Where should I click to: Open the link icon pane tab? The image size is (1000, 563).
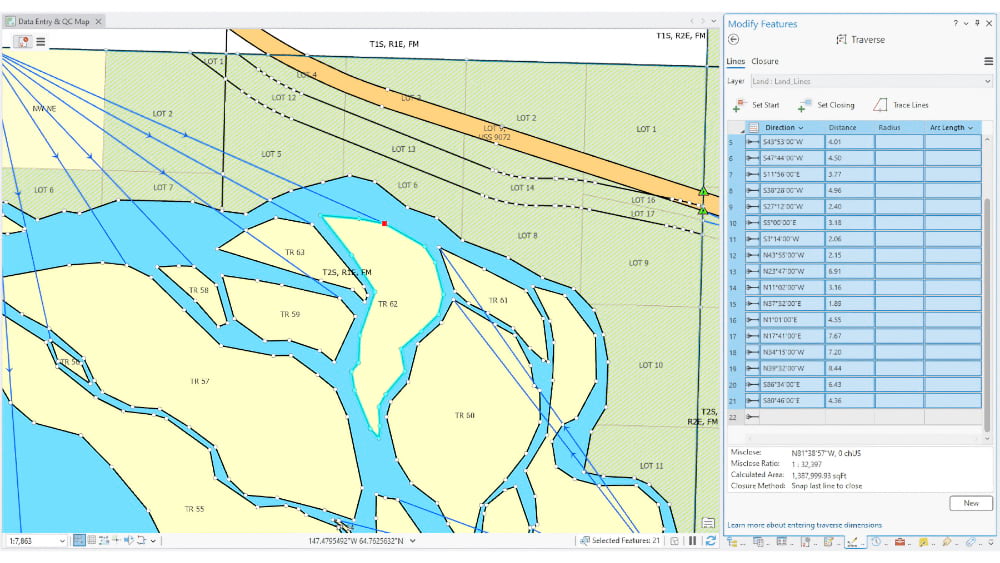point(970,543)
